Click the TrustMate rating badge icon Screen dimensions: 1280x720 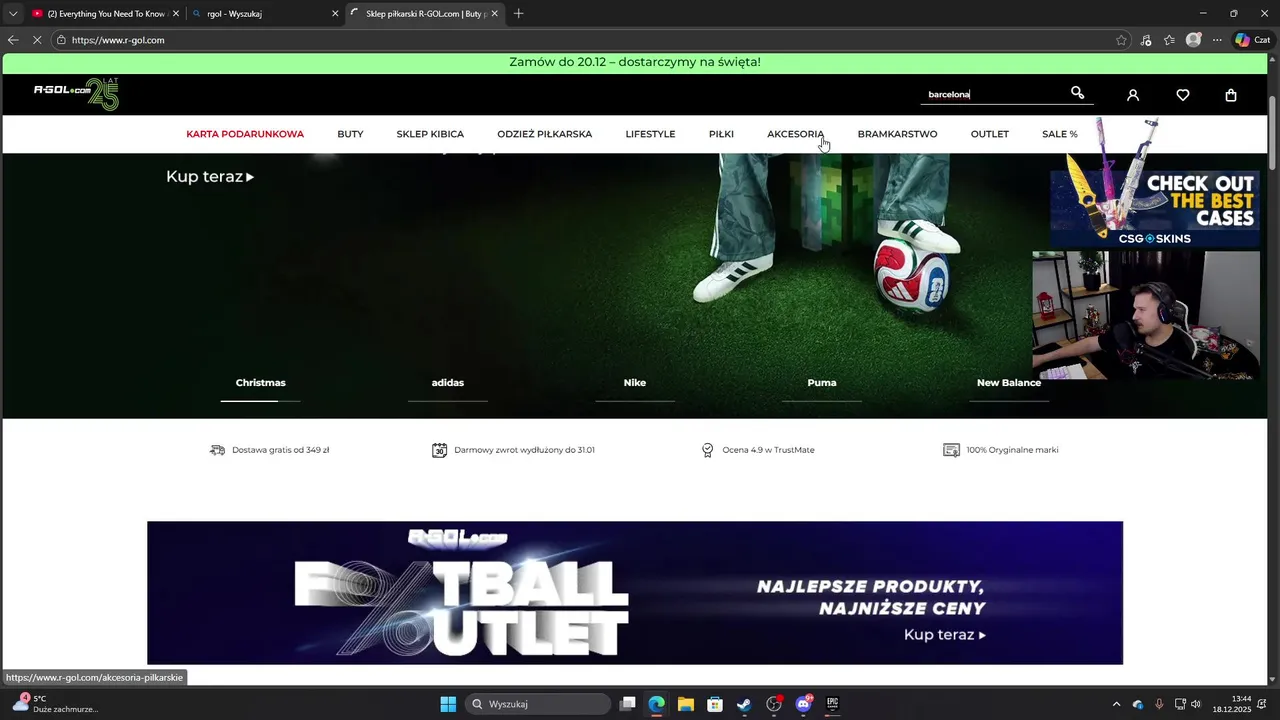(707, 450)
